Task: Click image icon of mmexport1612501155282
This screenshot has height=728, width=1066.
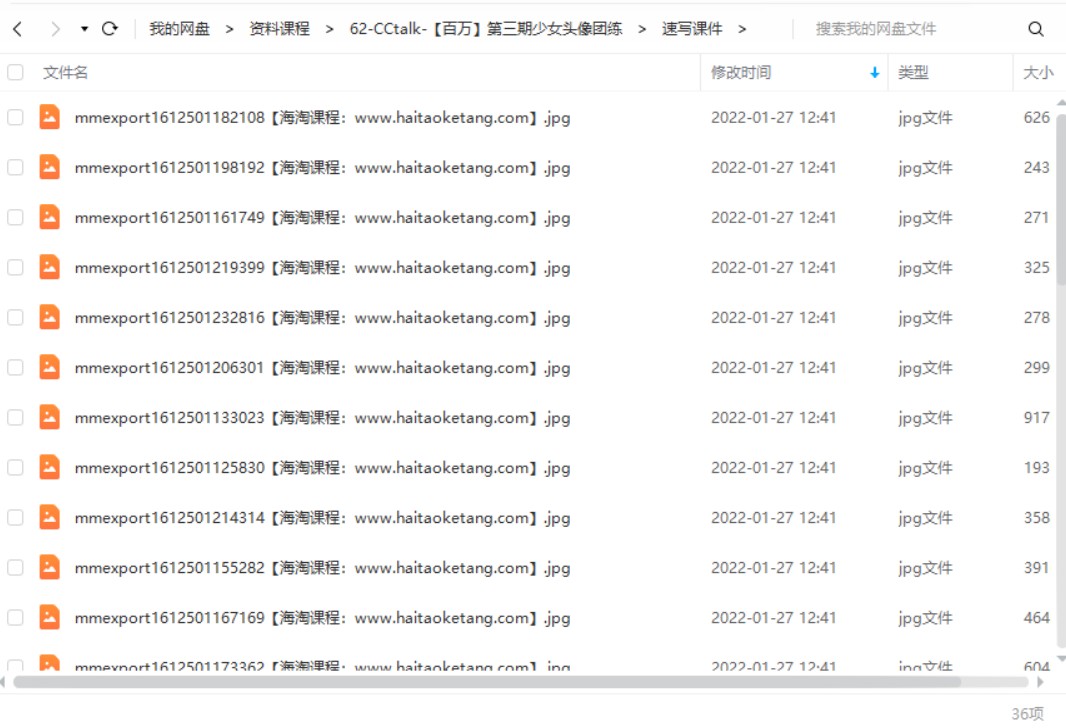Action: (50, 567)
